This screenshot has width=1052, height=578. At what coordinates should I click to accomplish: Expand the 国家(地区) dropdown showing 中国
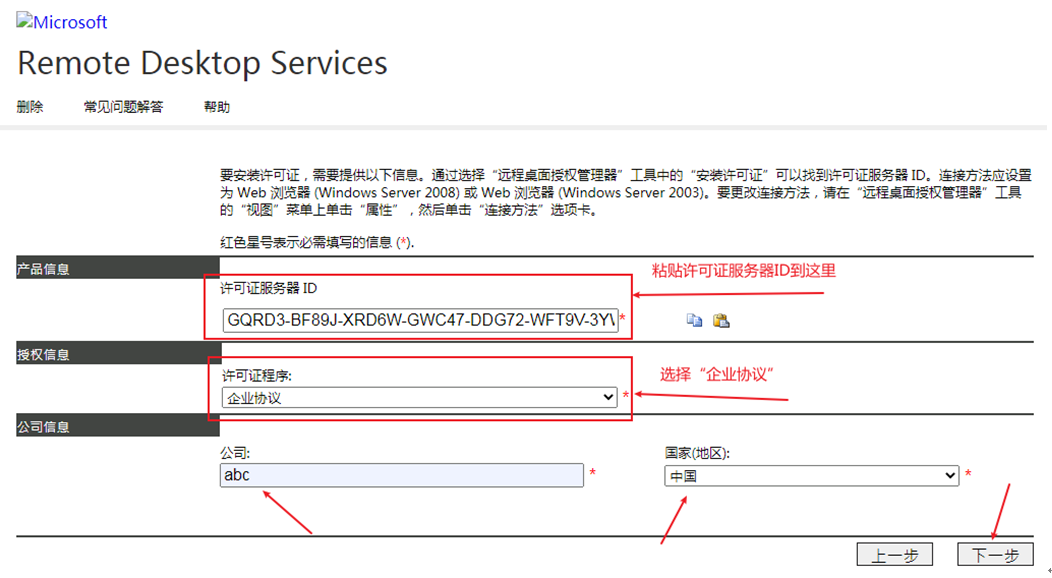tap(811, 475)
